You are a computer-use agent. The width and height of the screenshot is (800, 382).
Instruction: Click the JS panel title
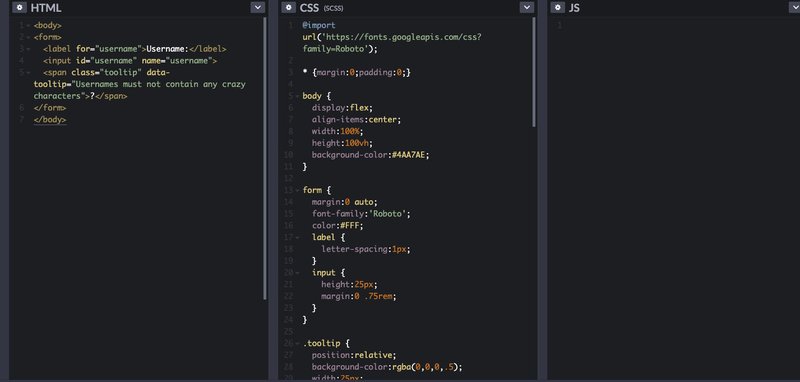pyautogui.click(x=574, y=8)
